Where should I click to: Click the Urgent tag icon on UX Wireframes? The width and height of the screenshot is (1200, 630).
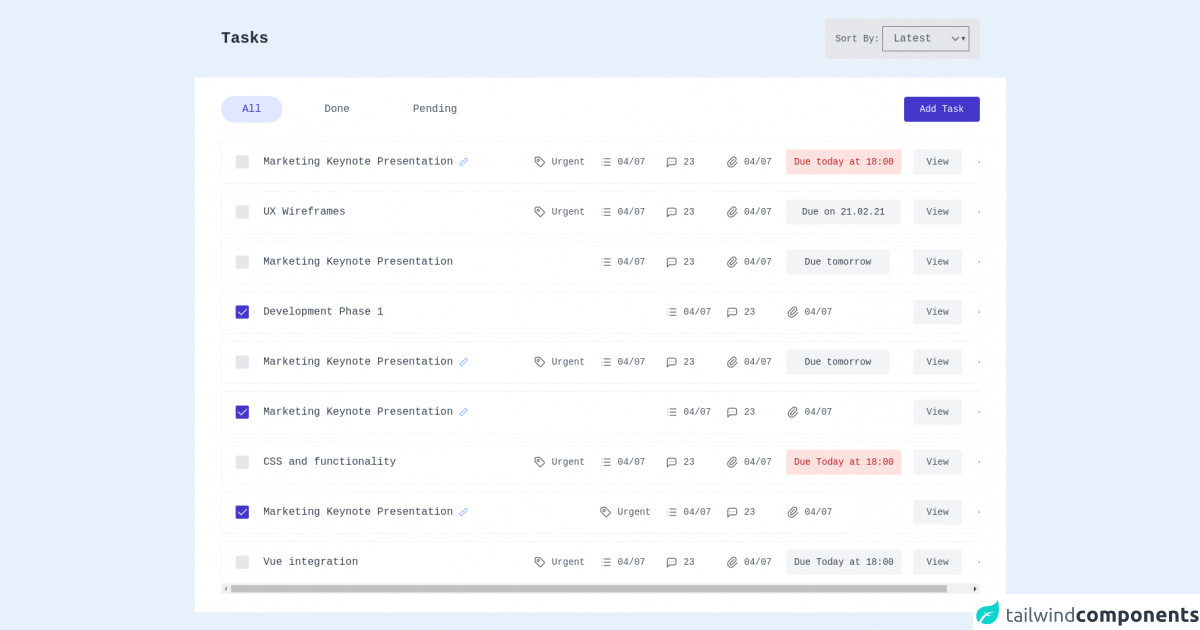539,211
